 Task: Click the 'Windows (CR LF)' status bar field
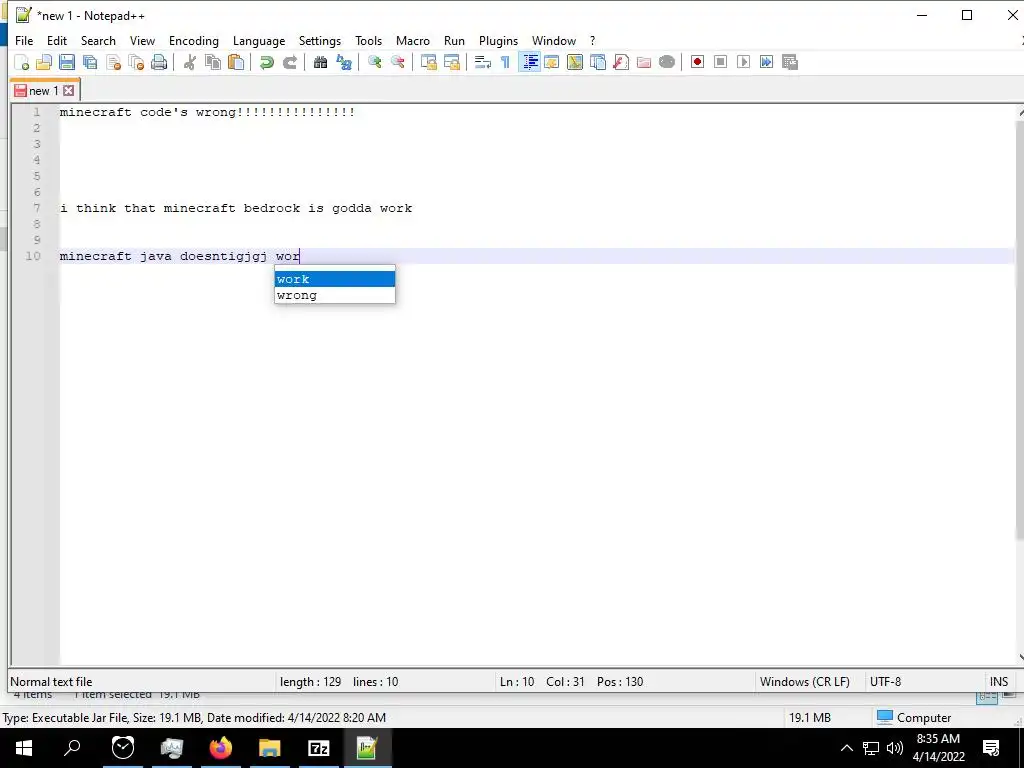pos(805,682)
